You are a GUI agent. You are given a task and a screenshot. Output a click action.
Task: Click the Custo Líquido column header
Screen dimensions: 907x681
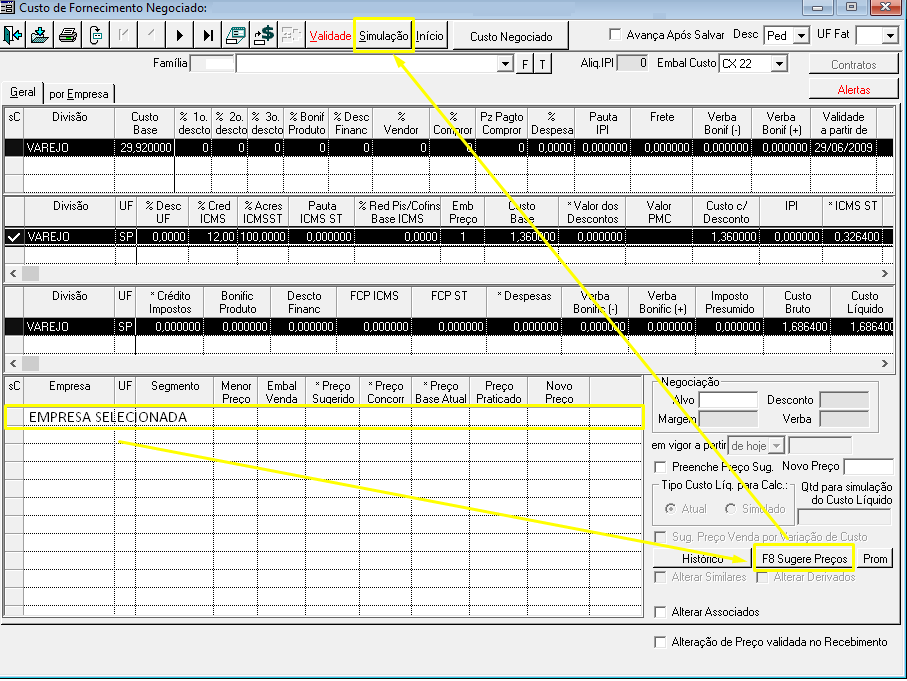coord(864,302)
